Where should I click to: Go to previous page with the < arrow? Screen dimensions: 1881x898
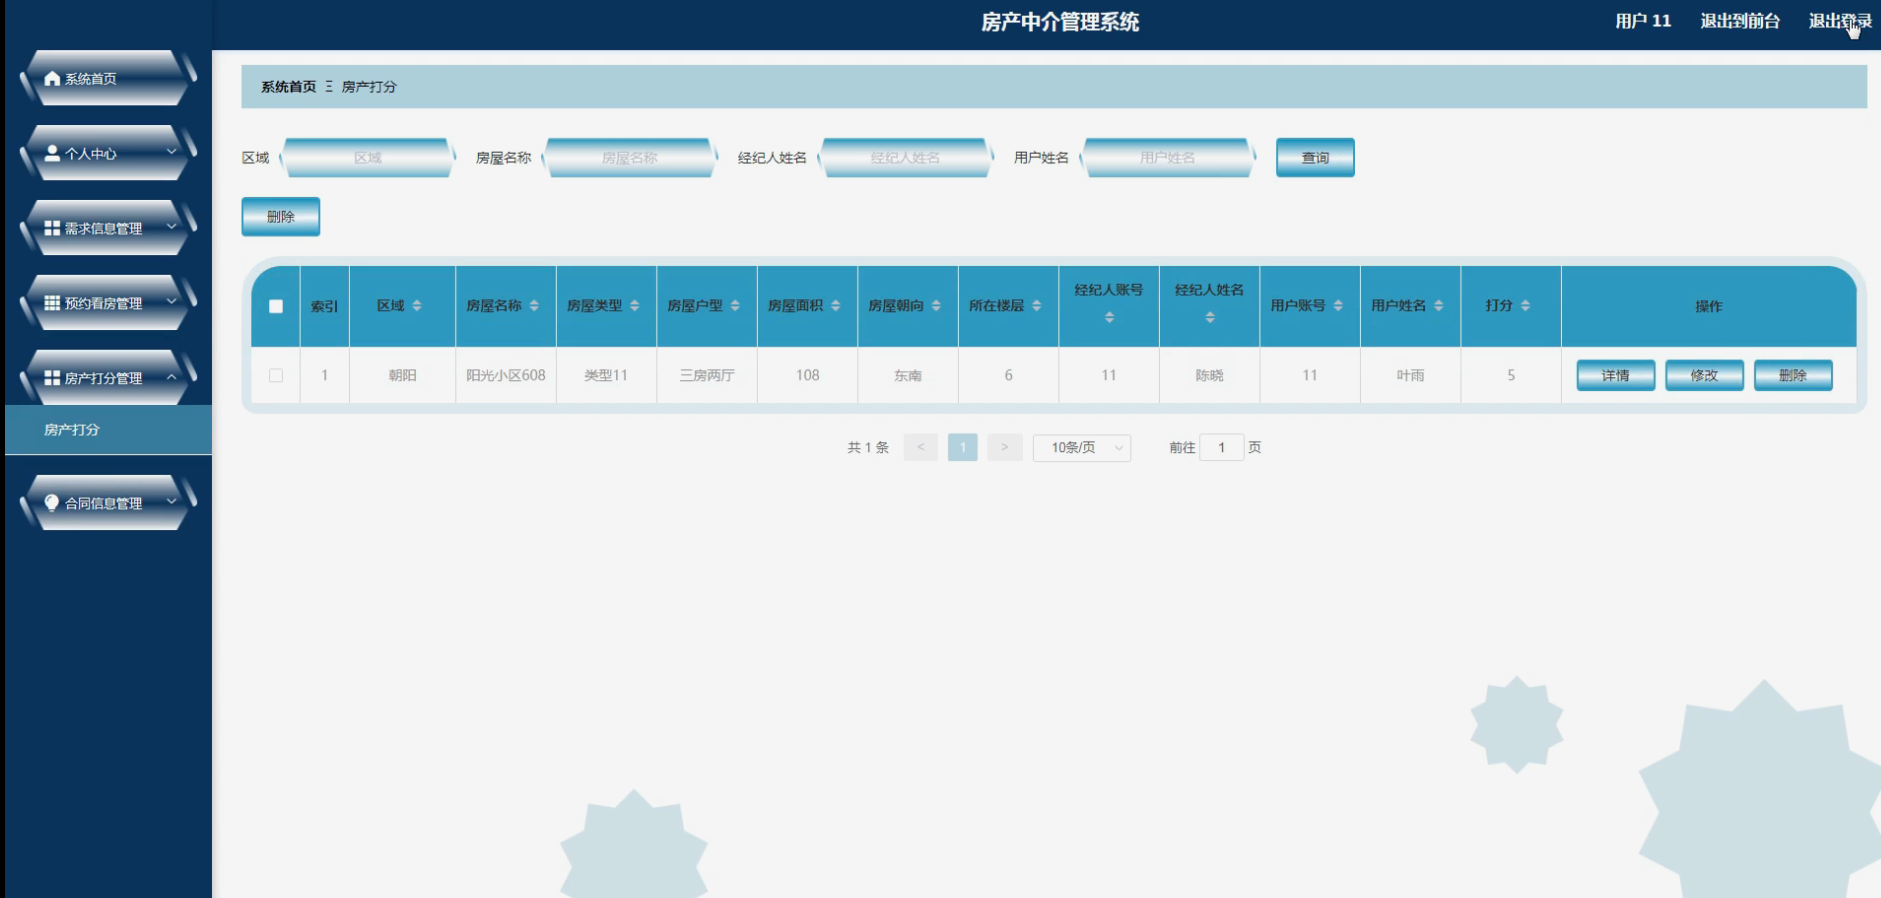pyautogui.click(x=921, y=448)
